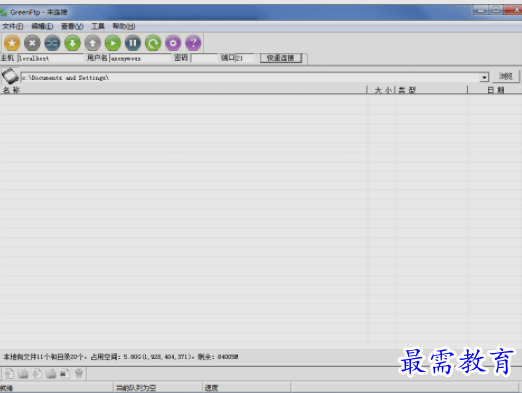This screenshot has height=393, width=522.
Task: Open the 文件(F) menu
Action: 13,26
